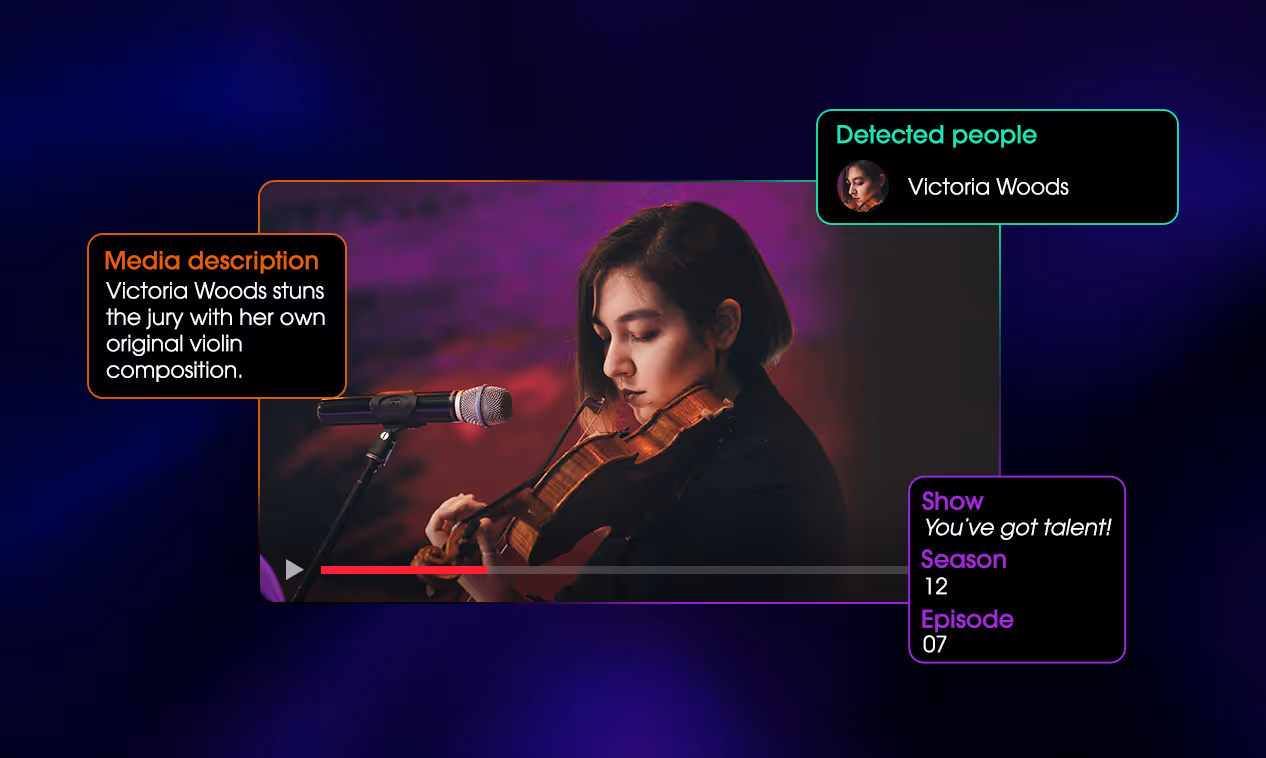1266x758 pixels.
Task: Click the Show label in metadata card
Action: tap(952, 501)
